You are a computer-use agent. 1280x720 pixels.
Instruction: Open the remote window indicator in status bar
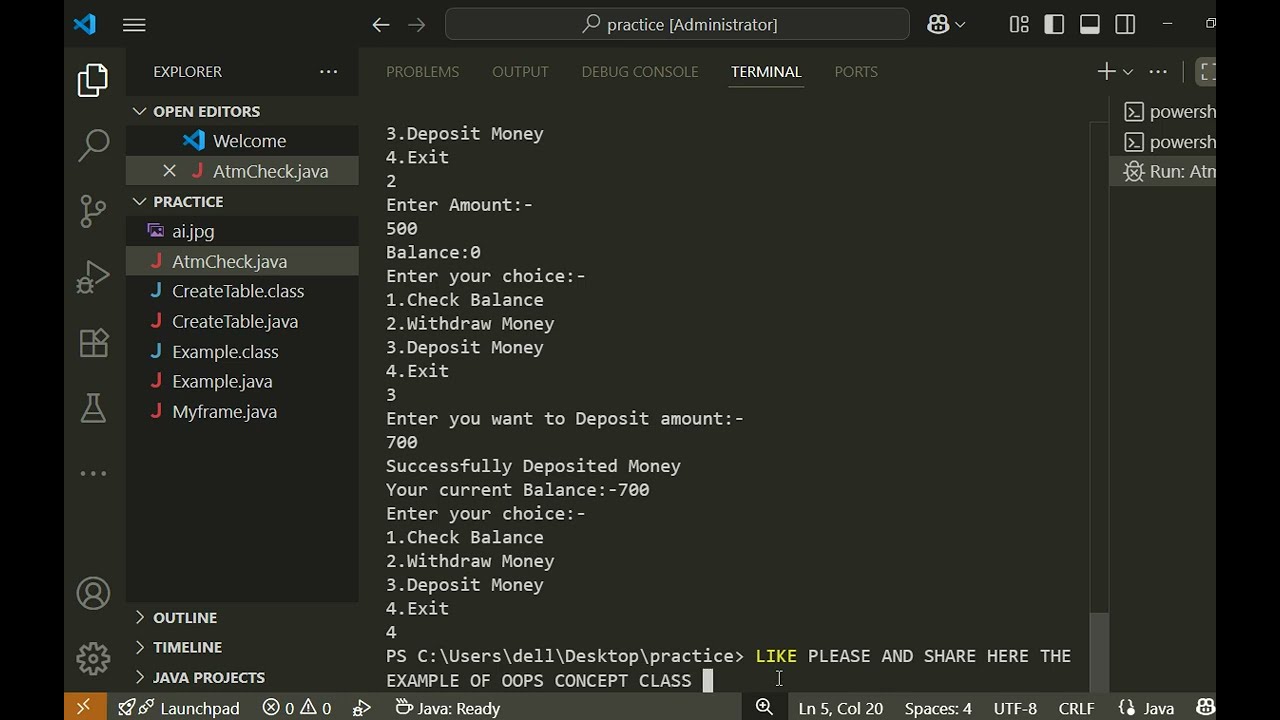[x=84, y=707]
